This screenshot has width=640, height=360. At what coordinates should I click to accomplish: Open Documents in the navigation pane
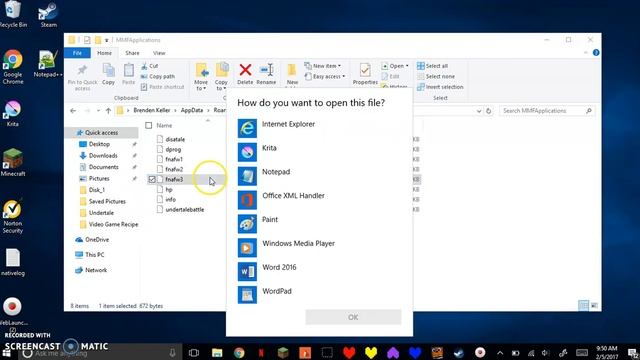tap(104, 167)
